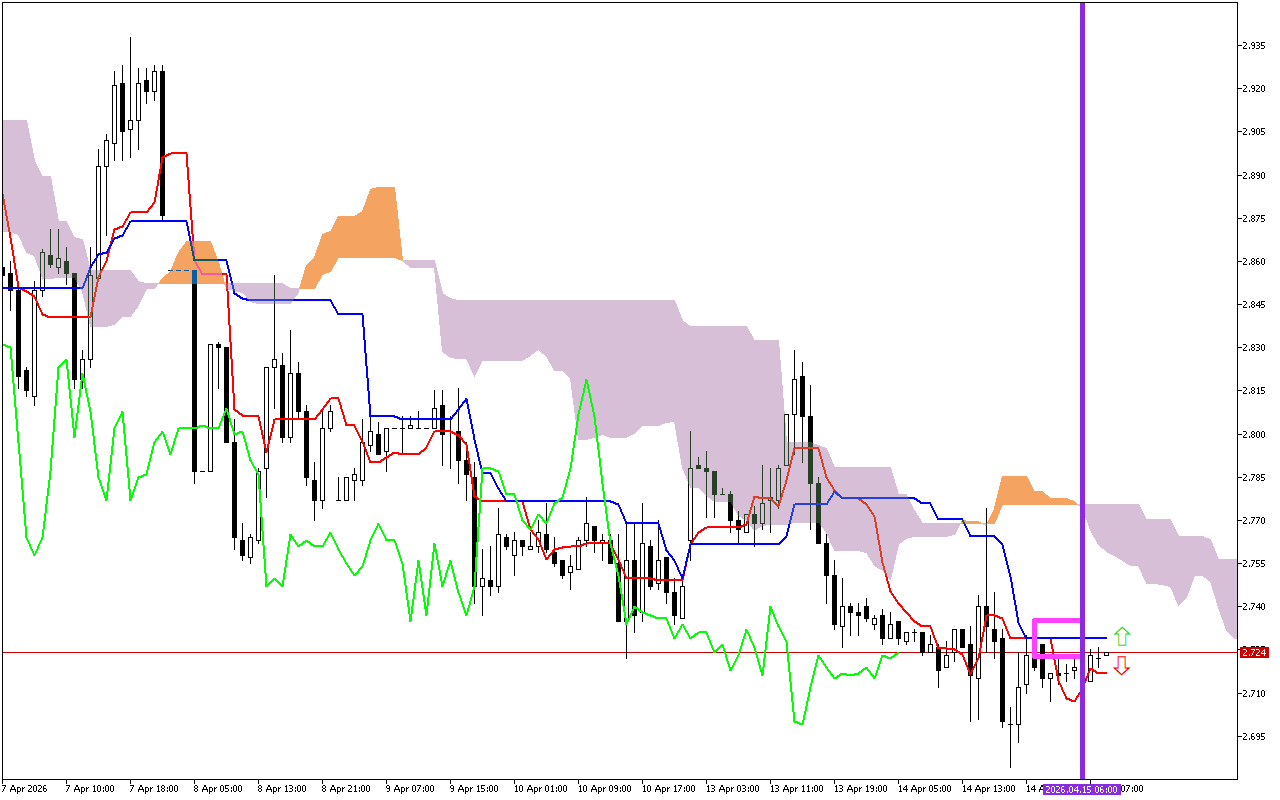Image resolution: width=1280 pixels, height=800 pixels.
Task: Click the 8 Apr 13:00 time axis label
Action: (281, 789)
